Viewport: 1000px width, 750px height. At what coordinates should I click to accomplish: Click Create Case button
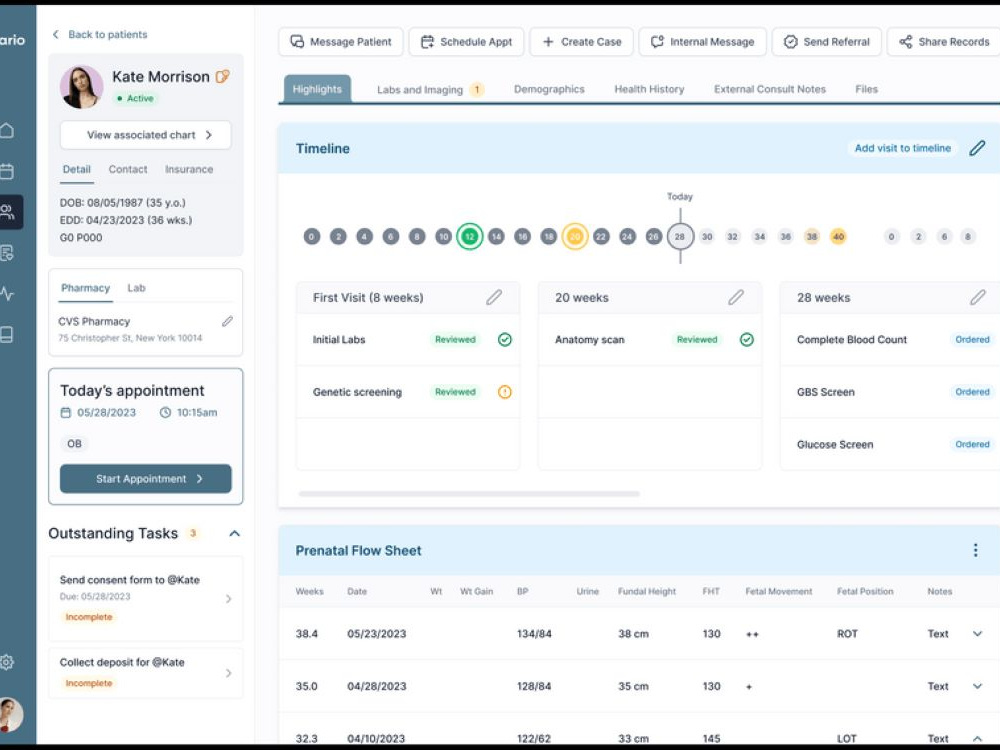point(582,41)
